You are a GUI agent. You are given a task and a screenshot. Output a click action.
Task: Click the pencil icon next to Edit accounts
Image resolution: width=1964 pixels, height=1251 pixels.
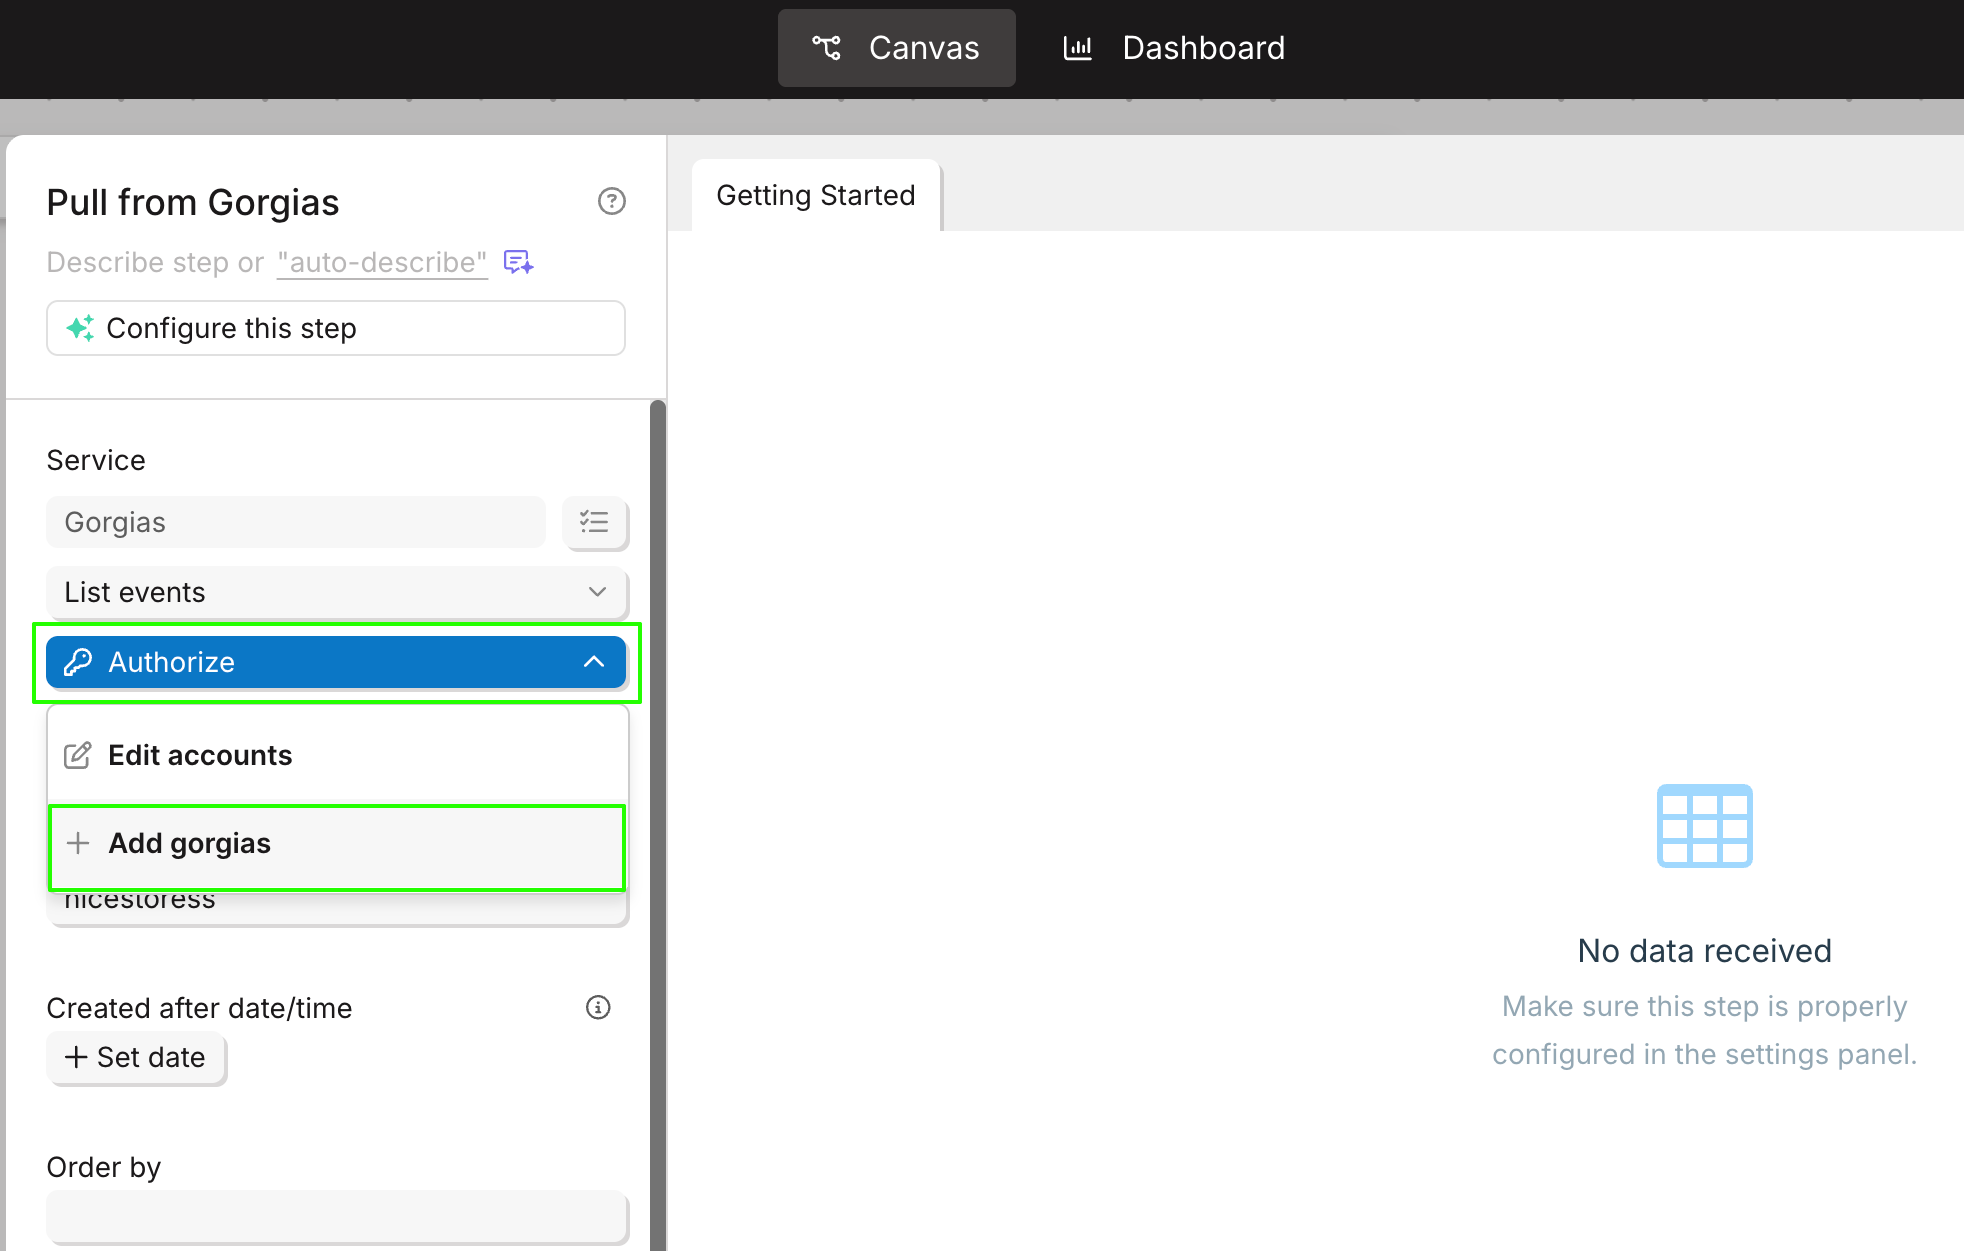(78, 755)
